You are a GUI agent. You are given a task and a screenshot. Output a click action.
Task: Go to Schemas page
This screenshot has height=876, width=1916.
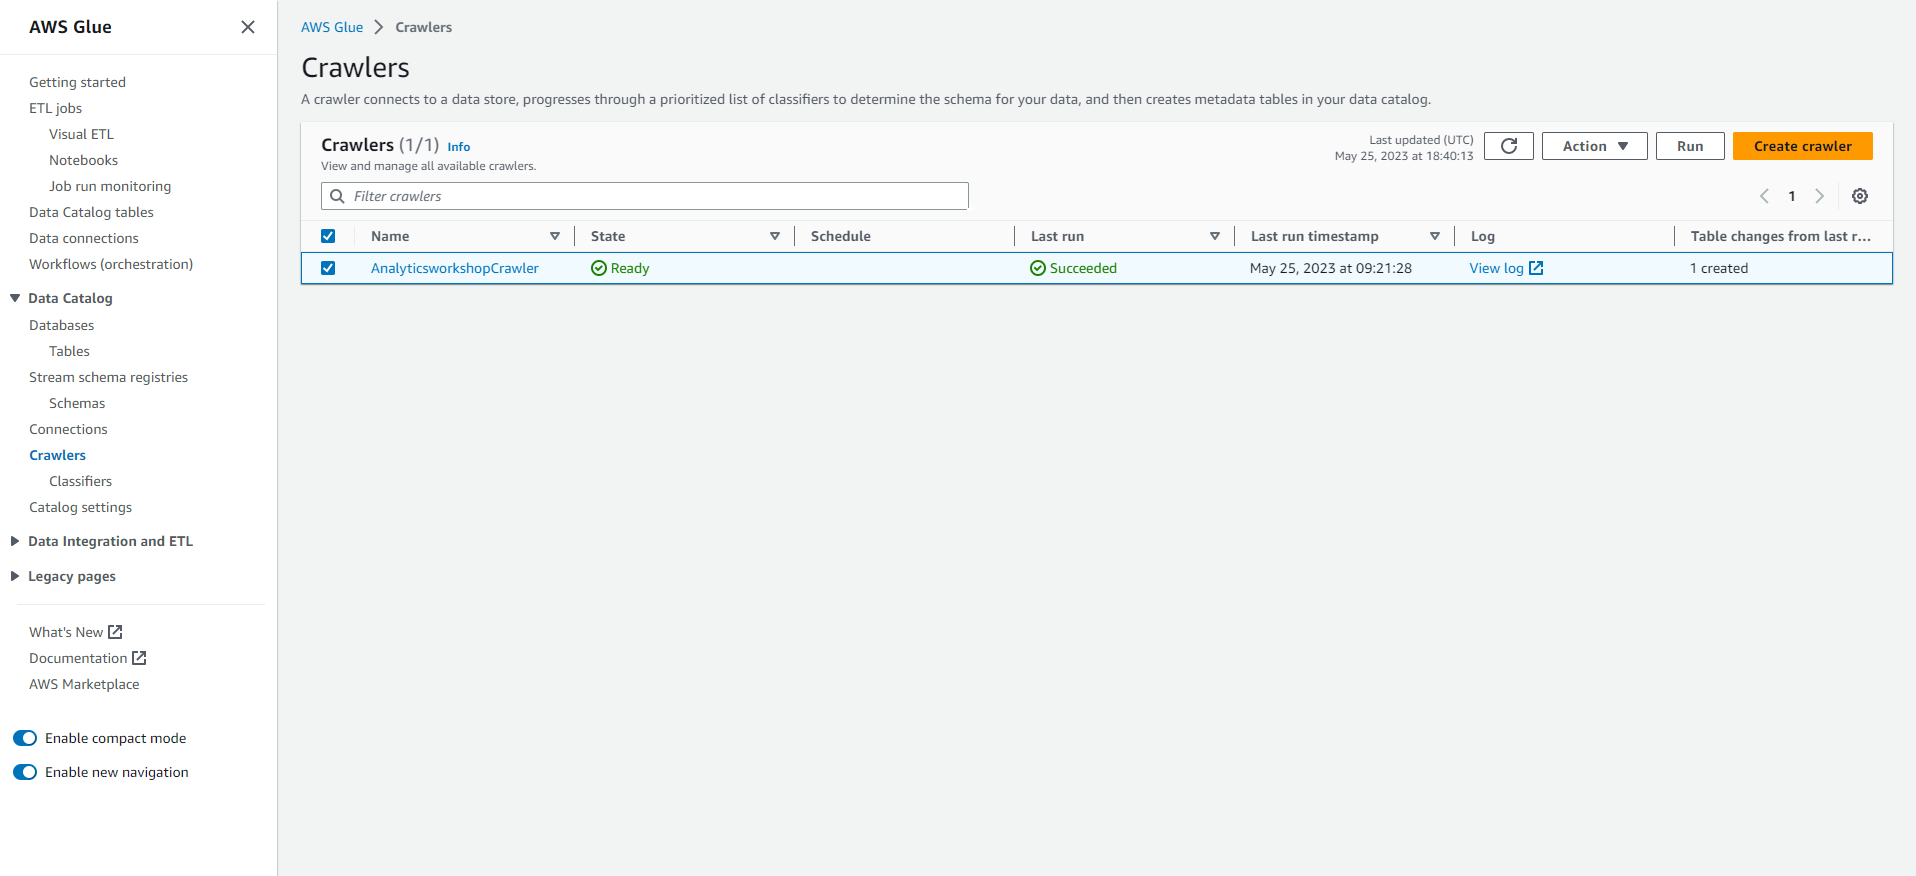[77, 403]
